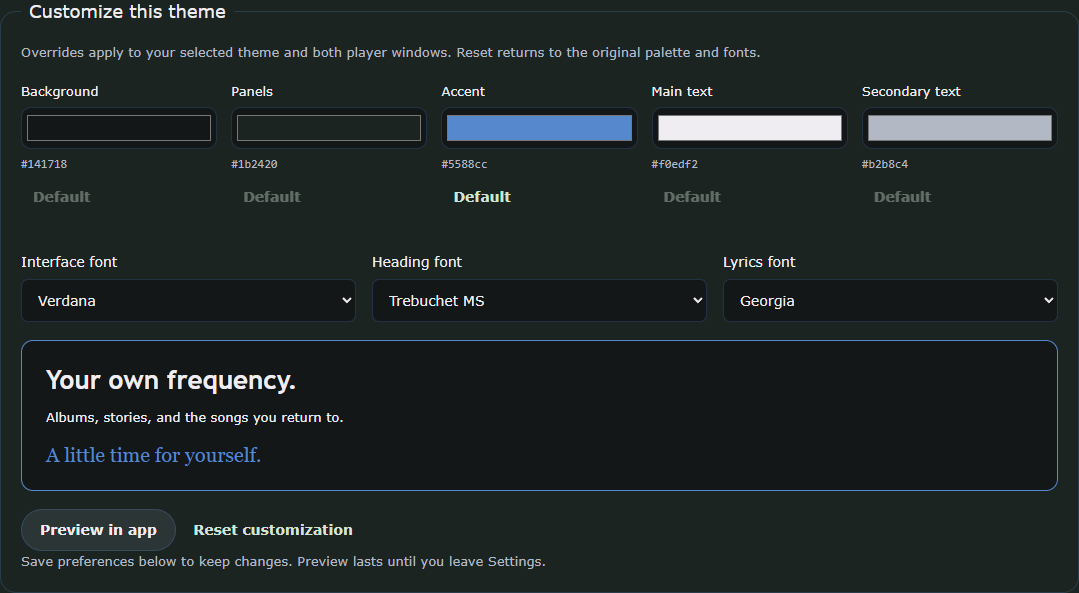
Task: Click the 'Overrides apply to your selected theme' description
Action: (391, 53)
